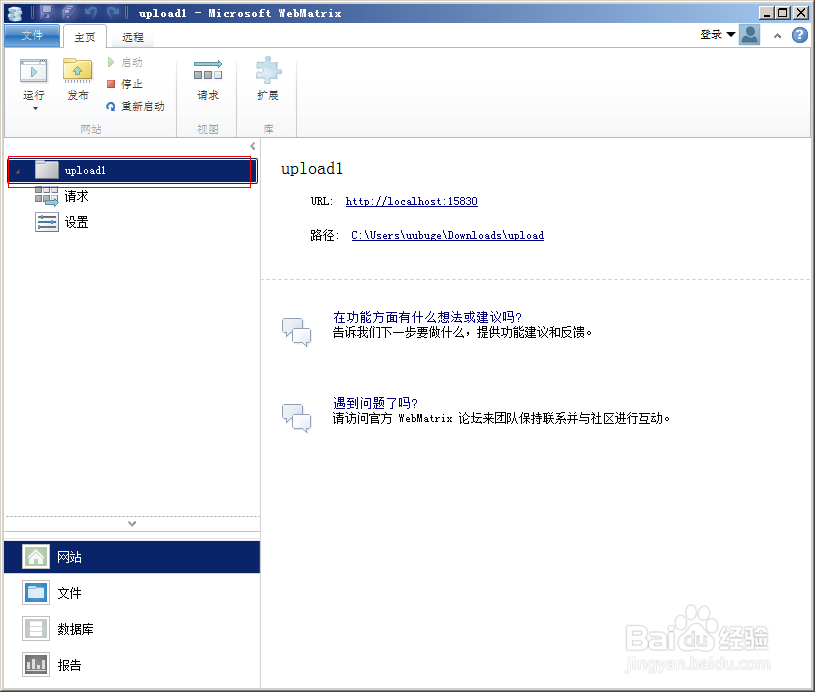Select the Site (网站) workspace
This screenshot has width=815, height=692.
click(x=132, y=557)
